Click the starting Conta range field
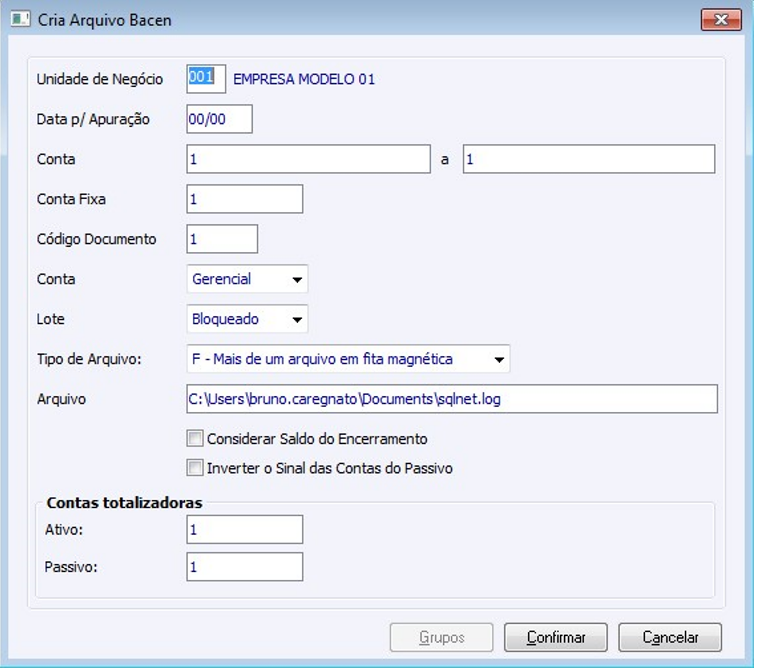The image size is (758, 669). (308, 159)
